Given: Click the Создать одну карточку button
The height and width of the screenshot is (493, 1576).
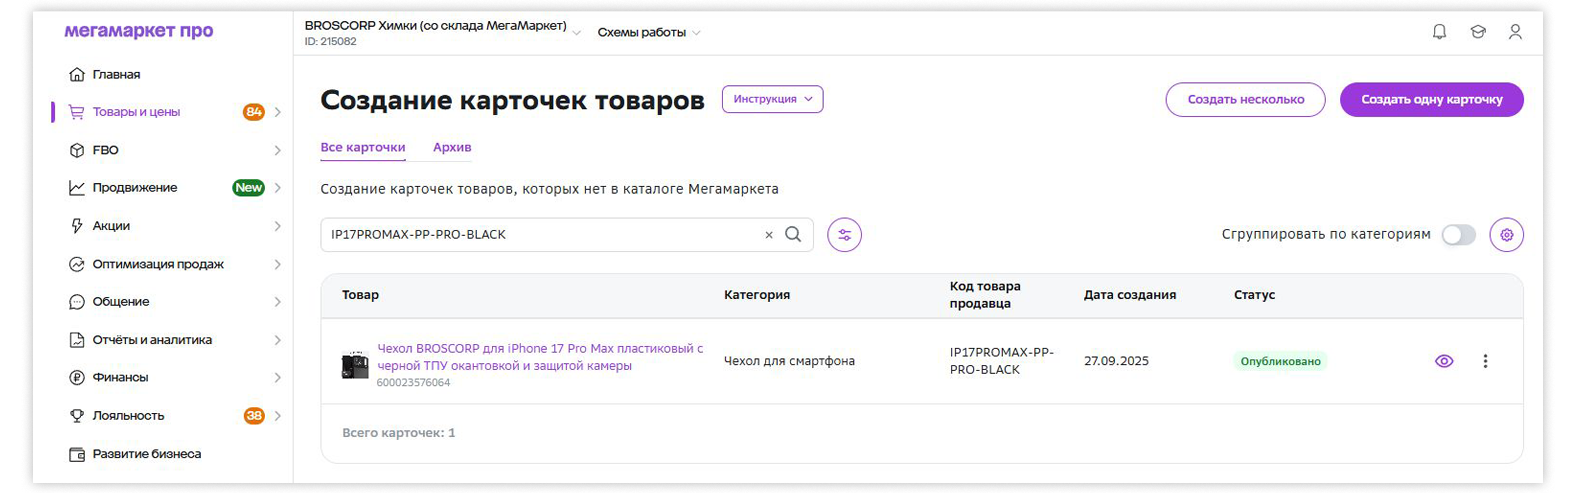Looking at the screenshot, I should click(x=1431, y=99).
